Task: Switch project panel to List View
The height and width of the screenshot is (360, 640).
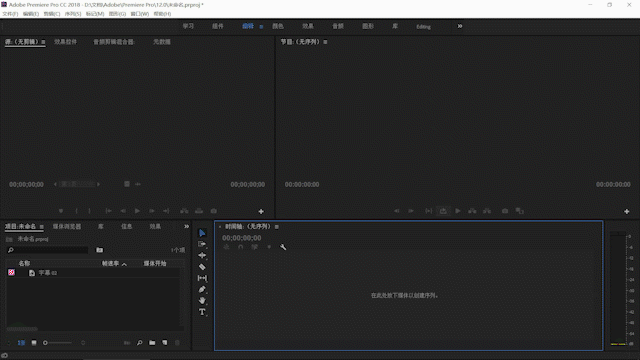Action: point(21,343)
